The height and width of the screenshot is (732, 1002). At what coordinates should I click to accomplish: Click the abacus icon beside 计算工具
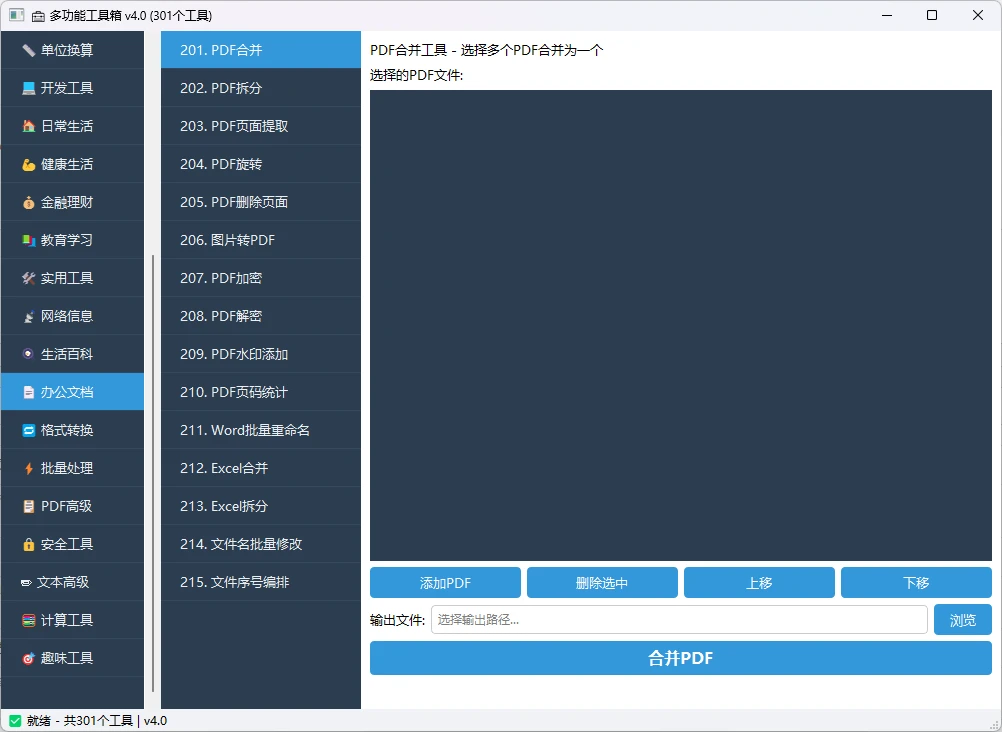point(28,620)
